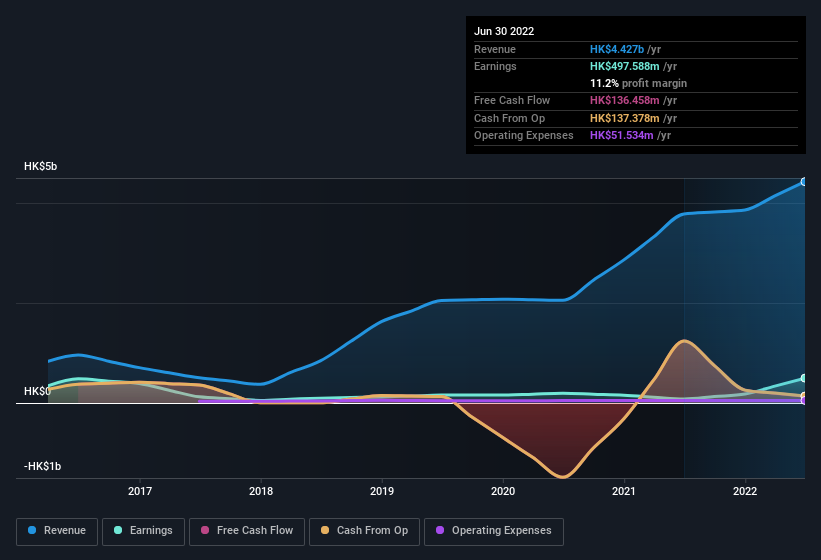Viewport: 821px width, 560px height.
Task: Toggle the Revenue series in legend
Action: tap(58, 530)
